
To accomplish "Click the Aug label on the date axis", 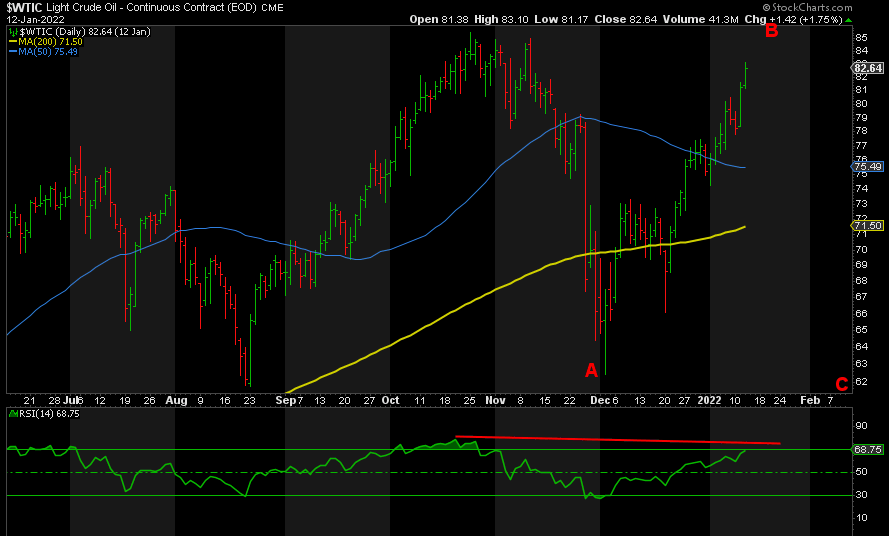I will (x=176, y=400).
